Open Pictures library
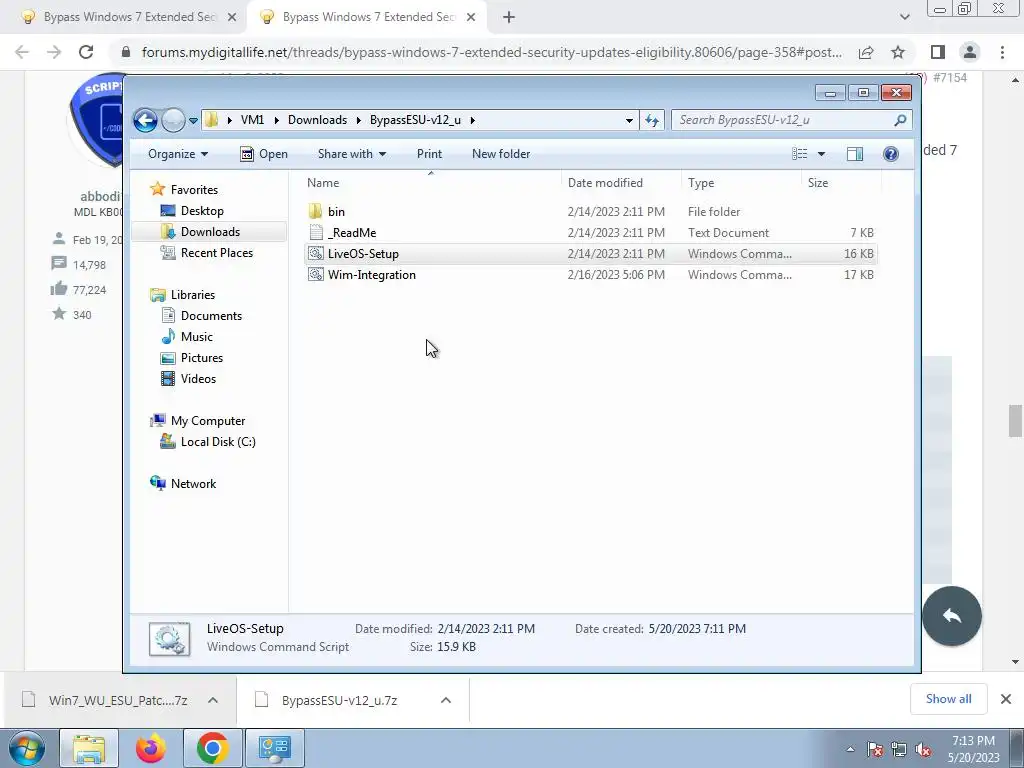 (x=191, y=358)
